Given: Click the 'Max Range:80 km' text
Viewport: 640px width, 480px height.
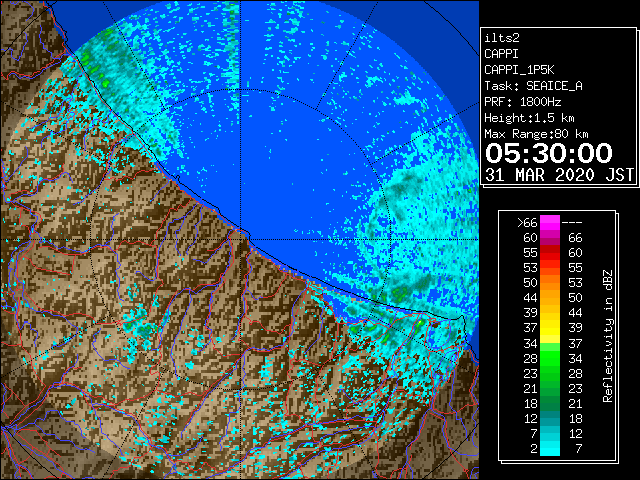Looking at the screenshot, I should (536, 134).
